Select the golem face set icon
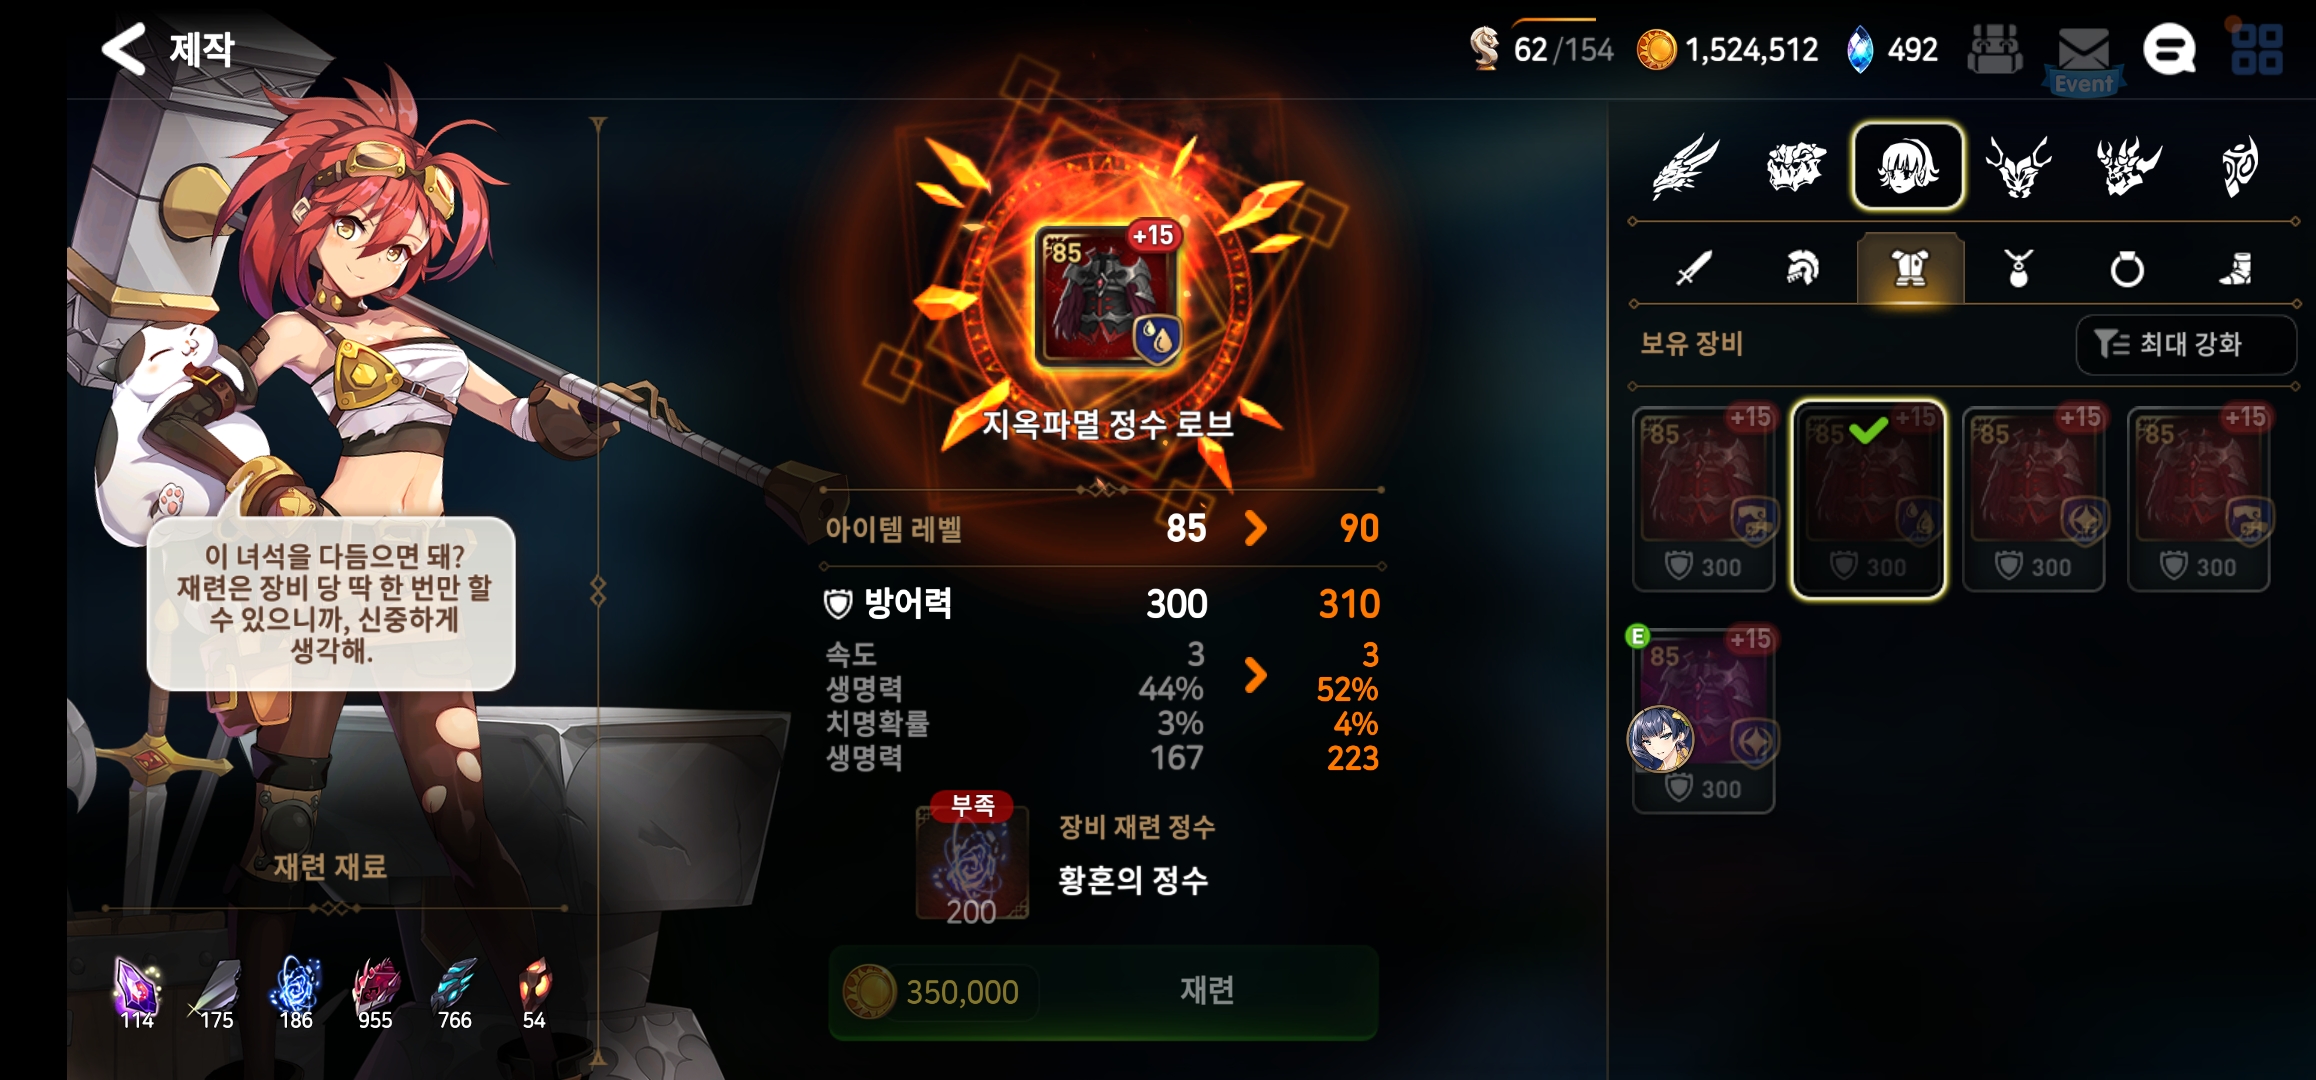Image resolution: width=2316 pixels, height=1080 pixels. tap(1796, 166)
